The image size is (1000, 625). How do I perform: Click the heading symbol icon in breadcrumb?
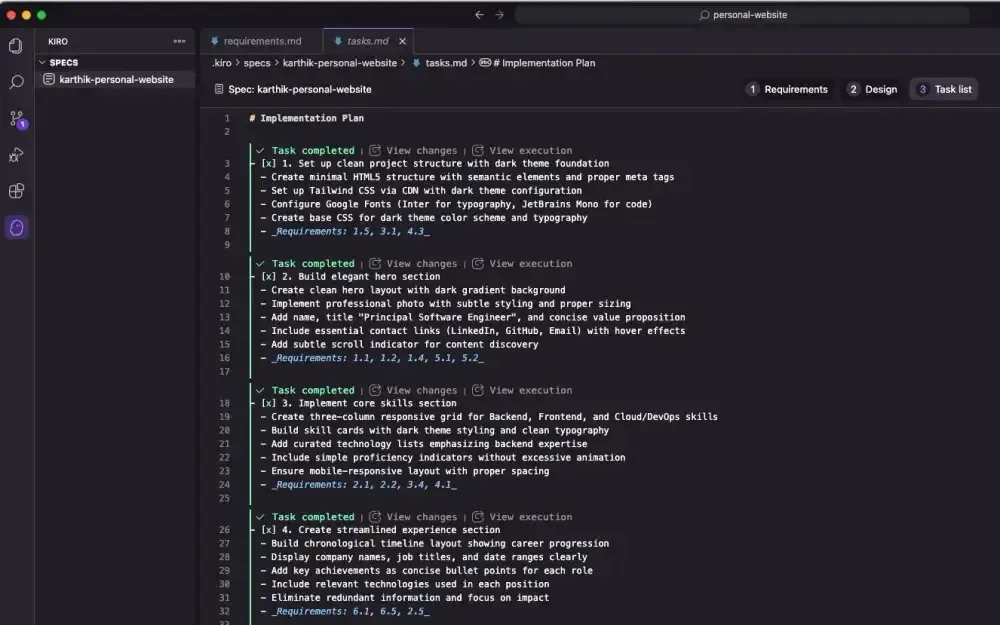pos(485,62)
